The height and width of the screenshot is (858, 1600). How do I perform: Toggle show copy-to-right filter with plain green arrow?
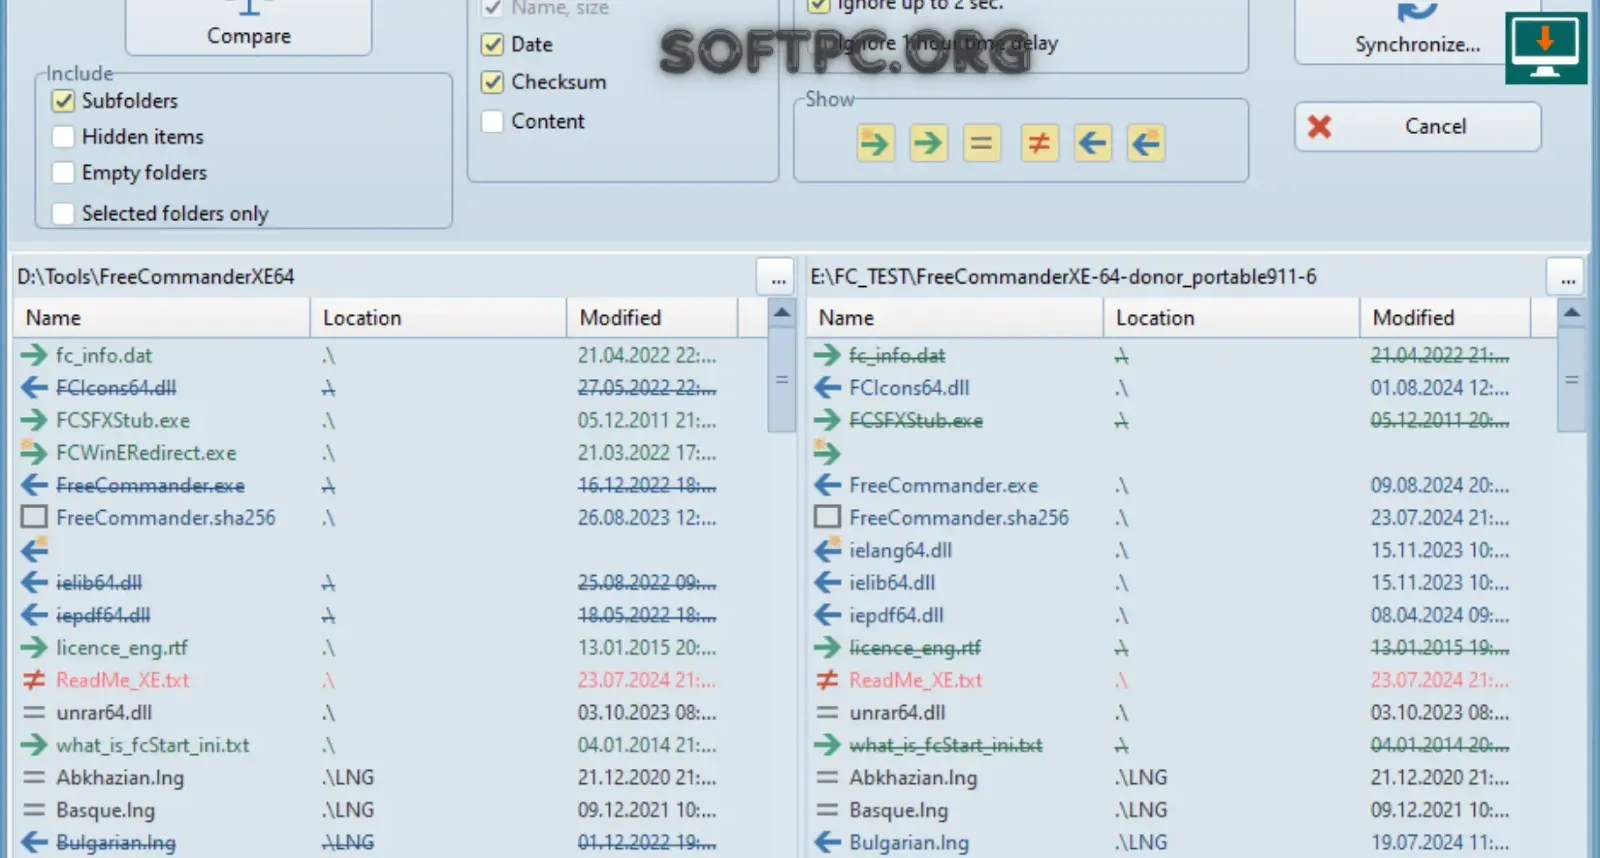point(929,143)
